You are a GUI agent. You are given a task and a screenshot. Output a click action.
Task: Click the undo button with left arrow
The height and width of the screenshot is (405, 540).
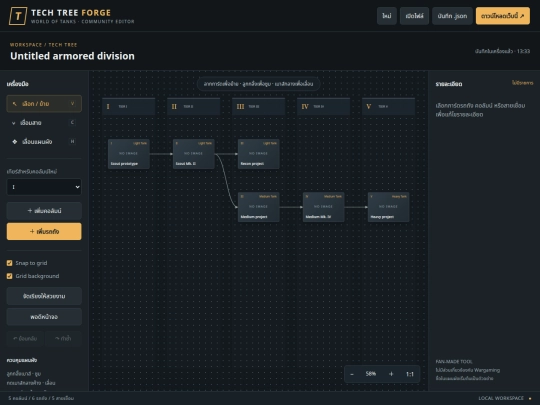click(25, 339)
